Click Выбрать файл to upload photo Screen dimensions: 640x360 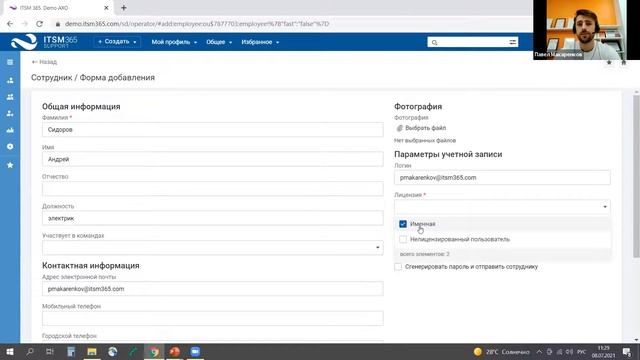[425, 128]
